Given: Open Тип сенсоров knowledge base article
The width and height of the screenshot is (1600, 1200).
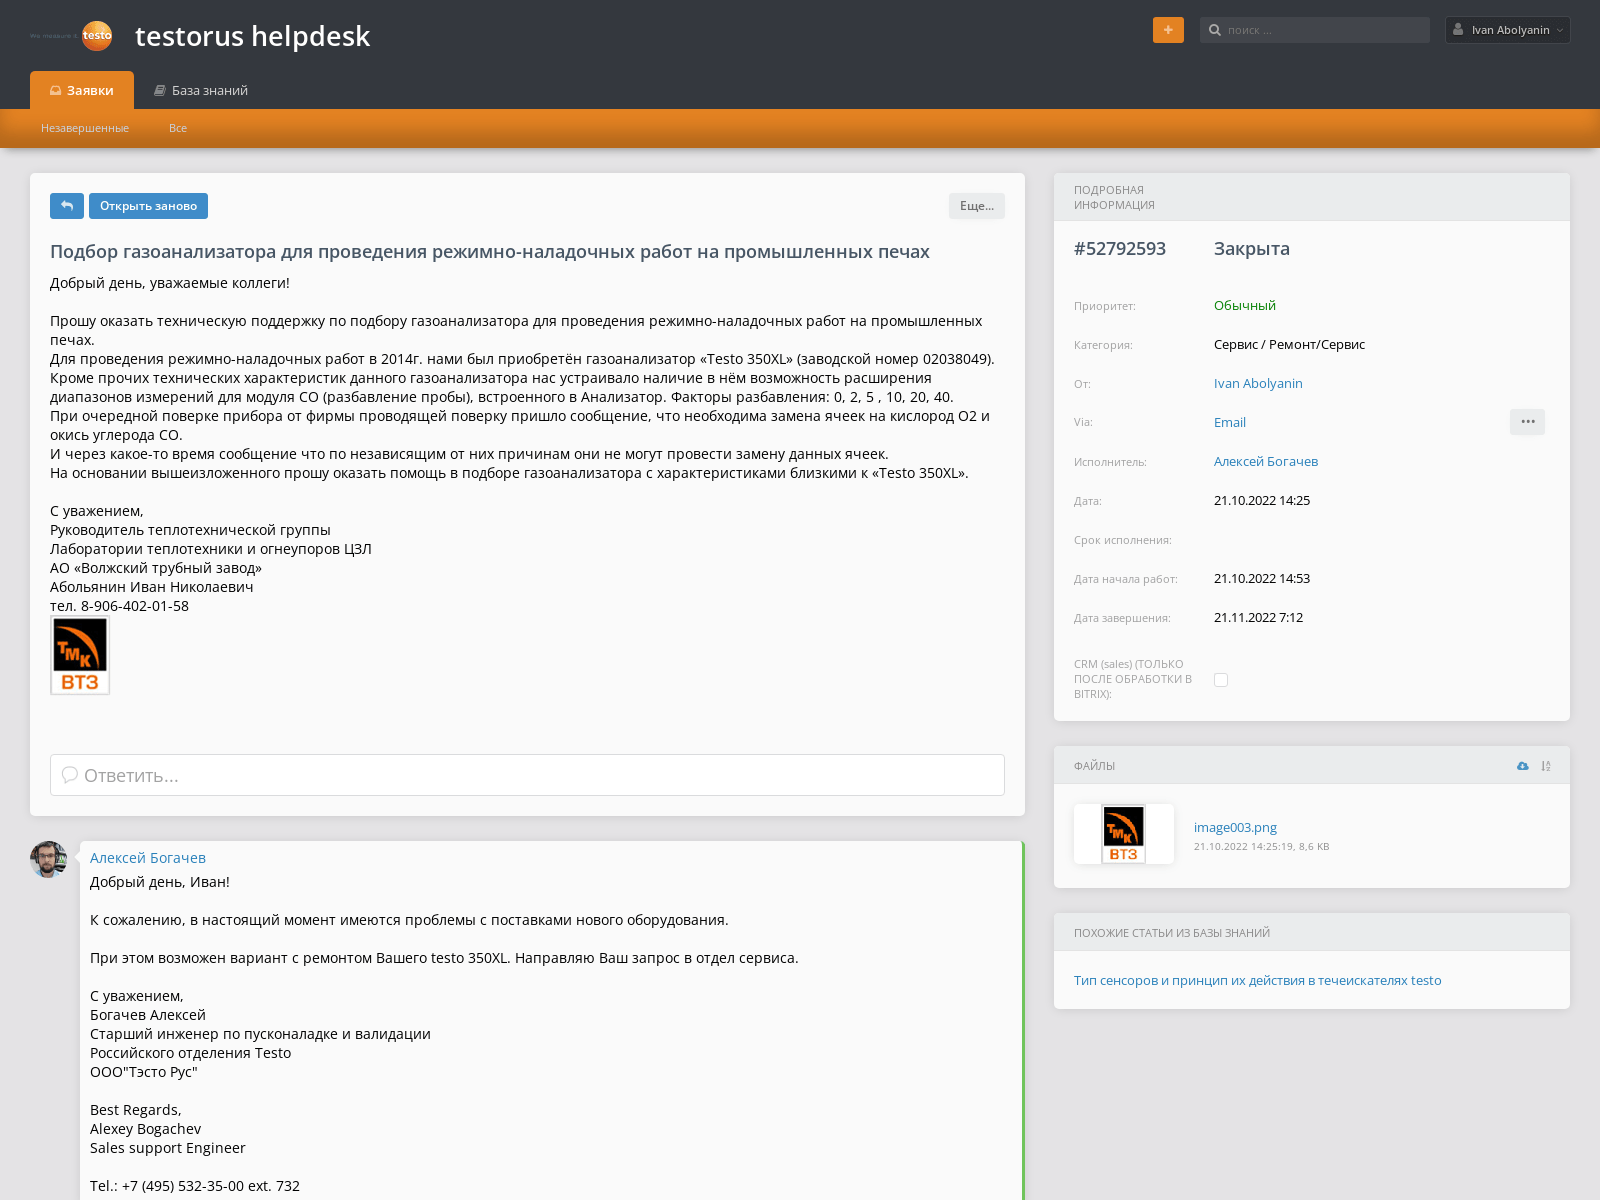Looking at the screenshot, I should [x=1258, y=980].
